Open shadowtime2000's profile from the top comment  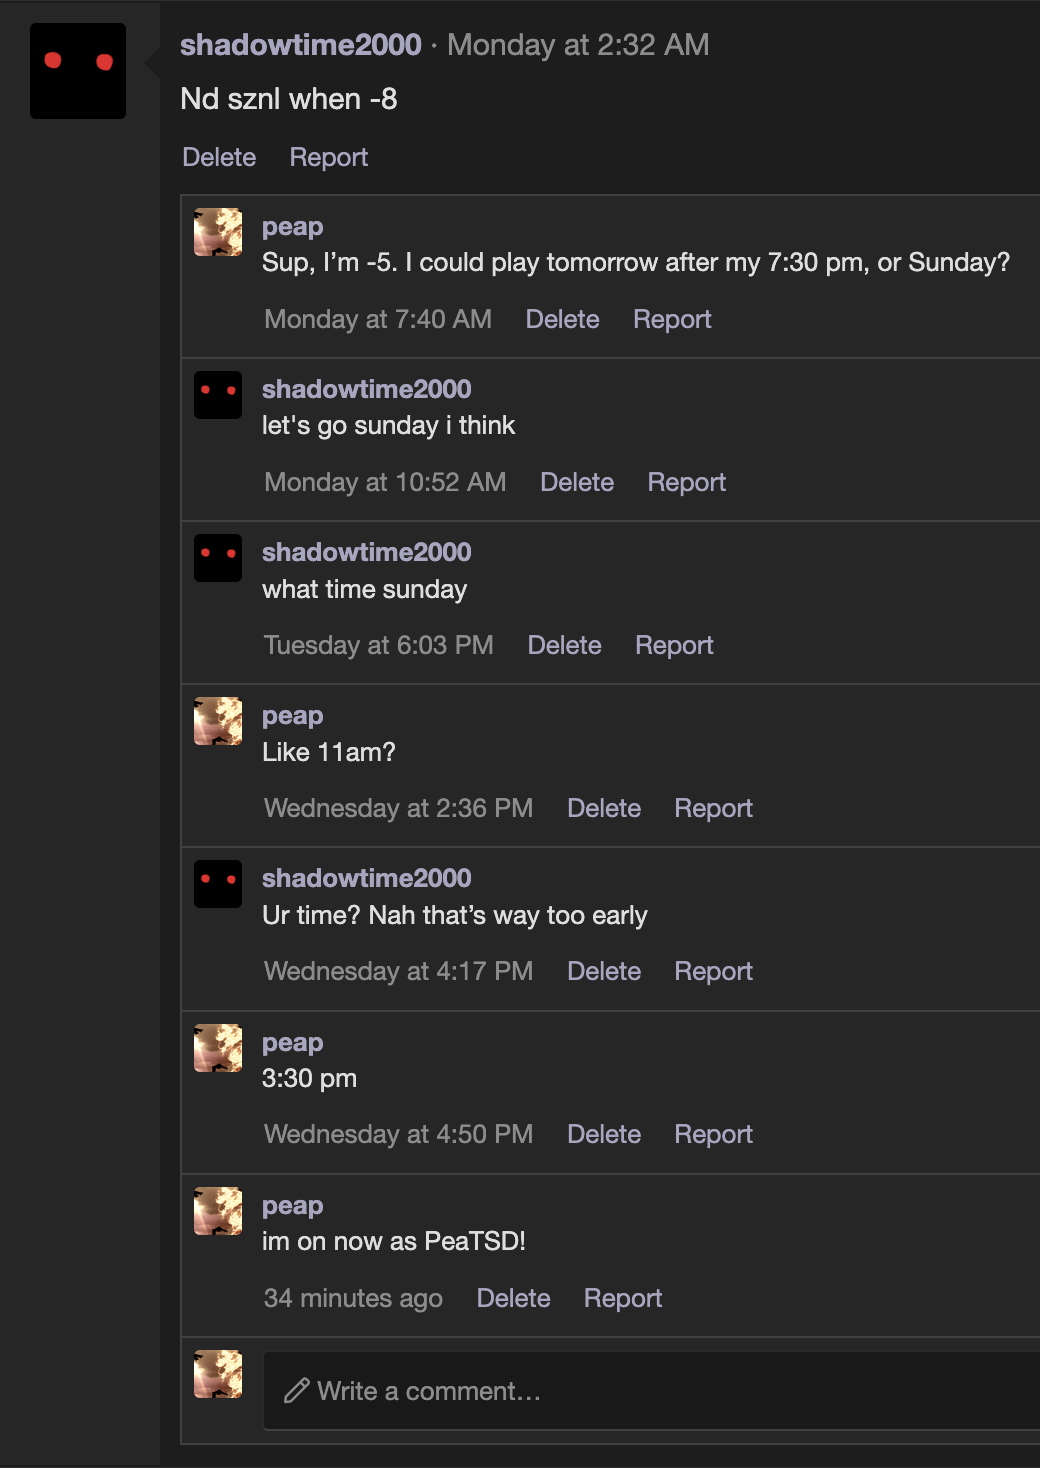tap(299, 45)
